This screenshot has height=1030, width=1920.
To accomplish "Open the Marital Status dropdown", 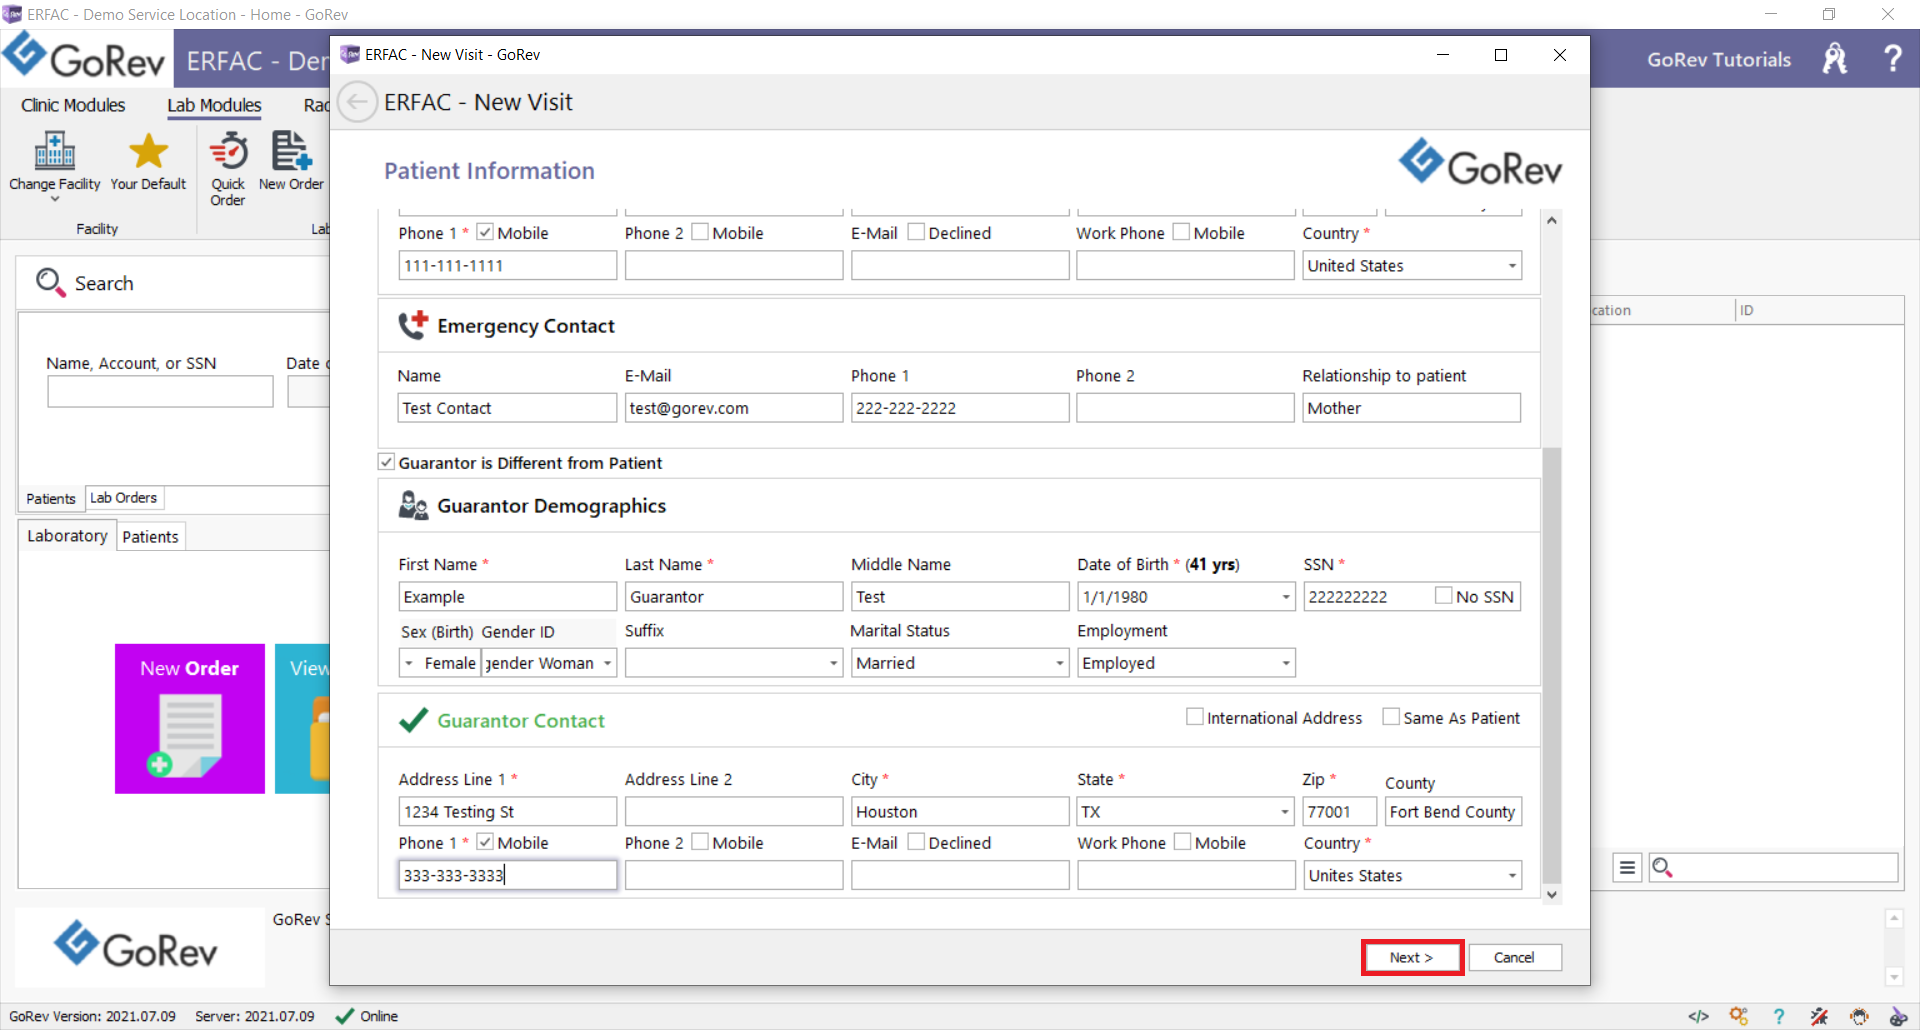I will point(1060,663).
